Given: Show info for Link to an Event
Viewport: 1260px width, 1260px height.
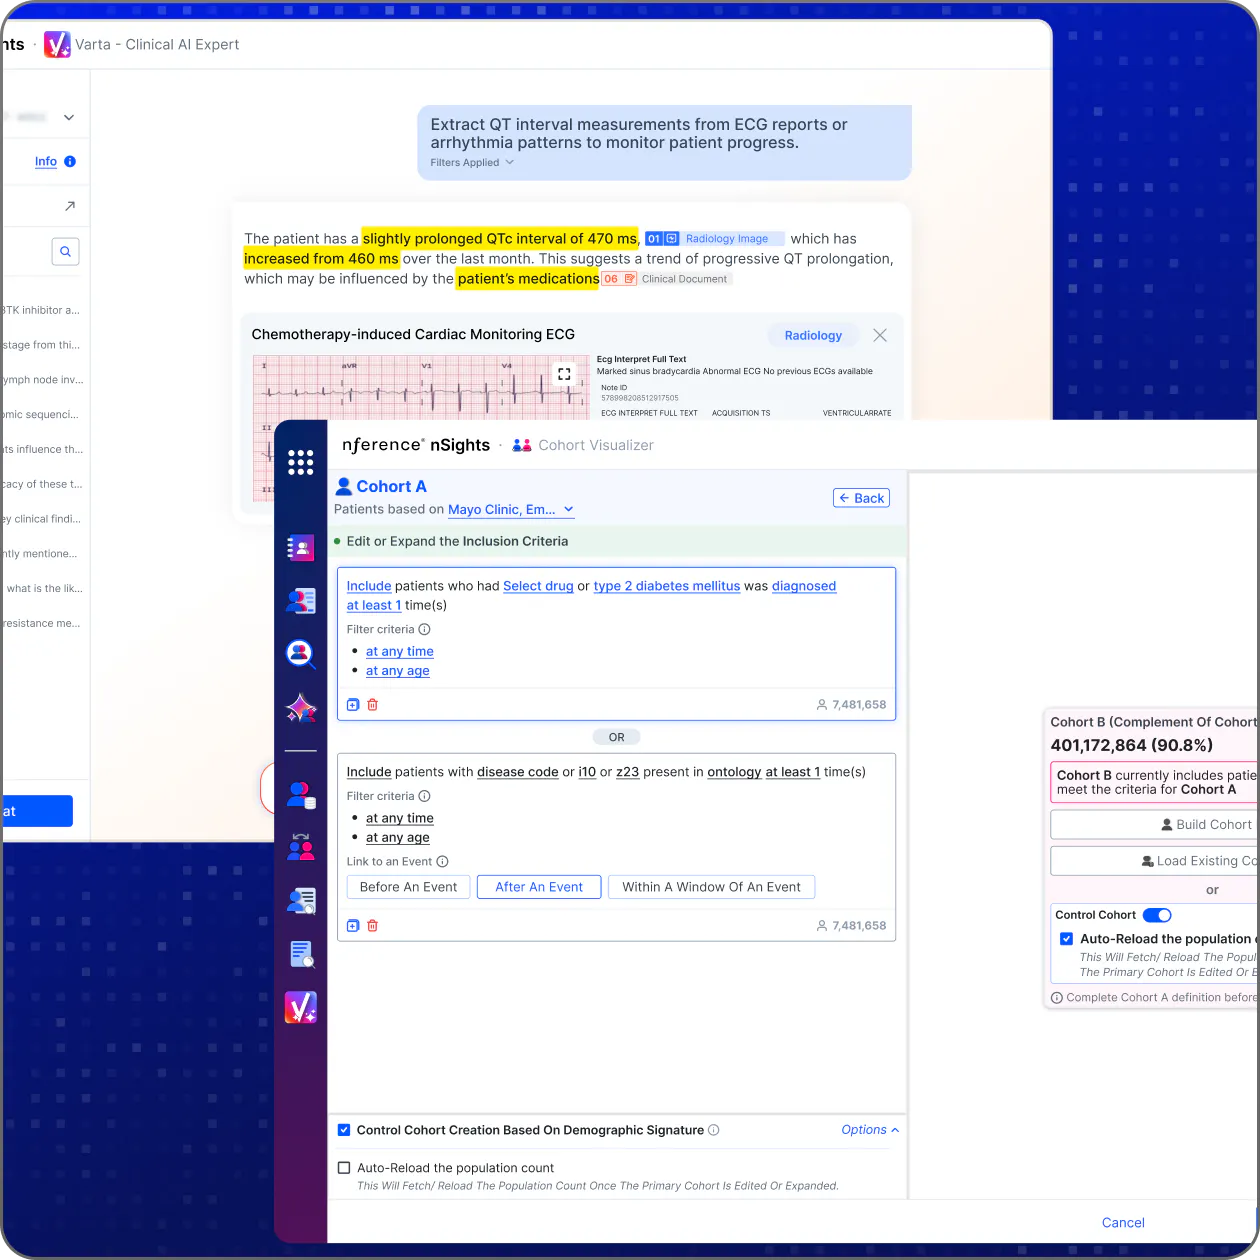Looking at the screenshot, I should click(442, 862).
